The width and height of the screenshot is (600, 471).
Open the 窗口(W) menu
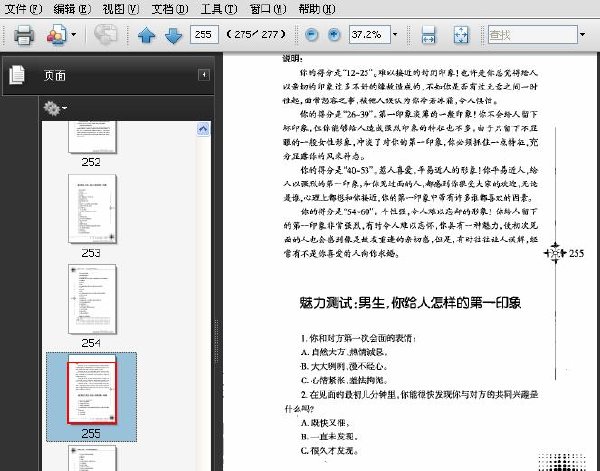pos(268,8)
